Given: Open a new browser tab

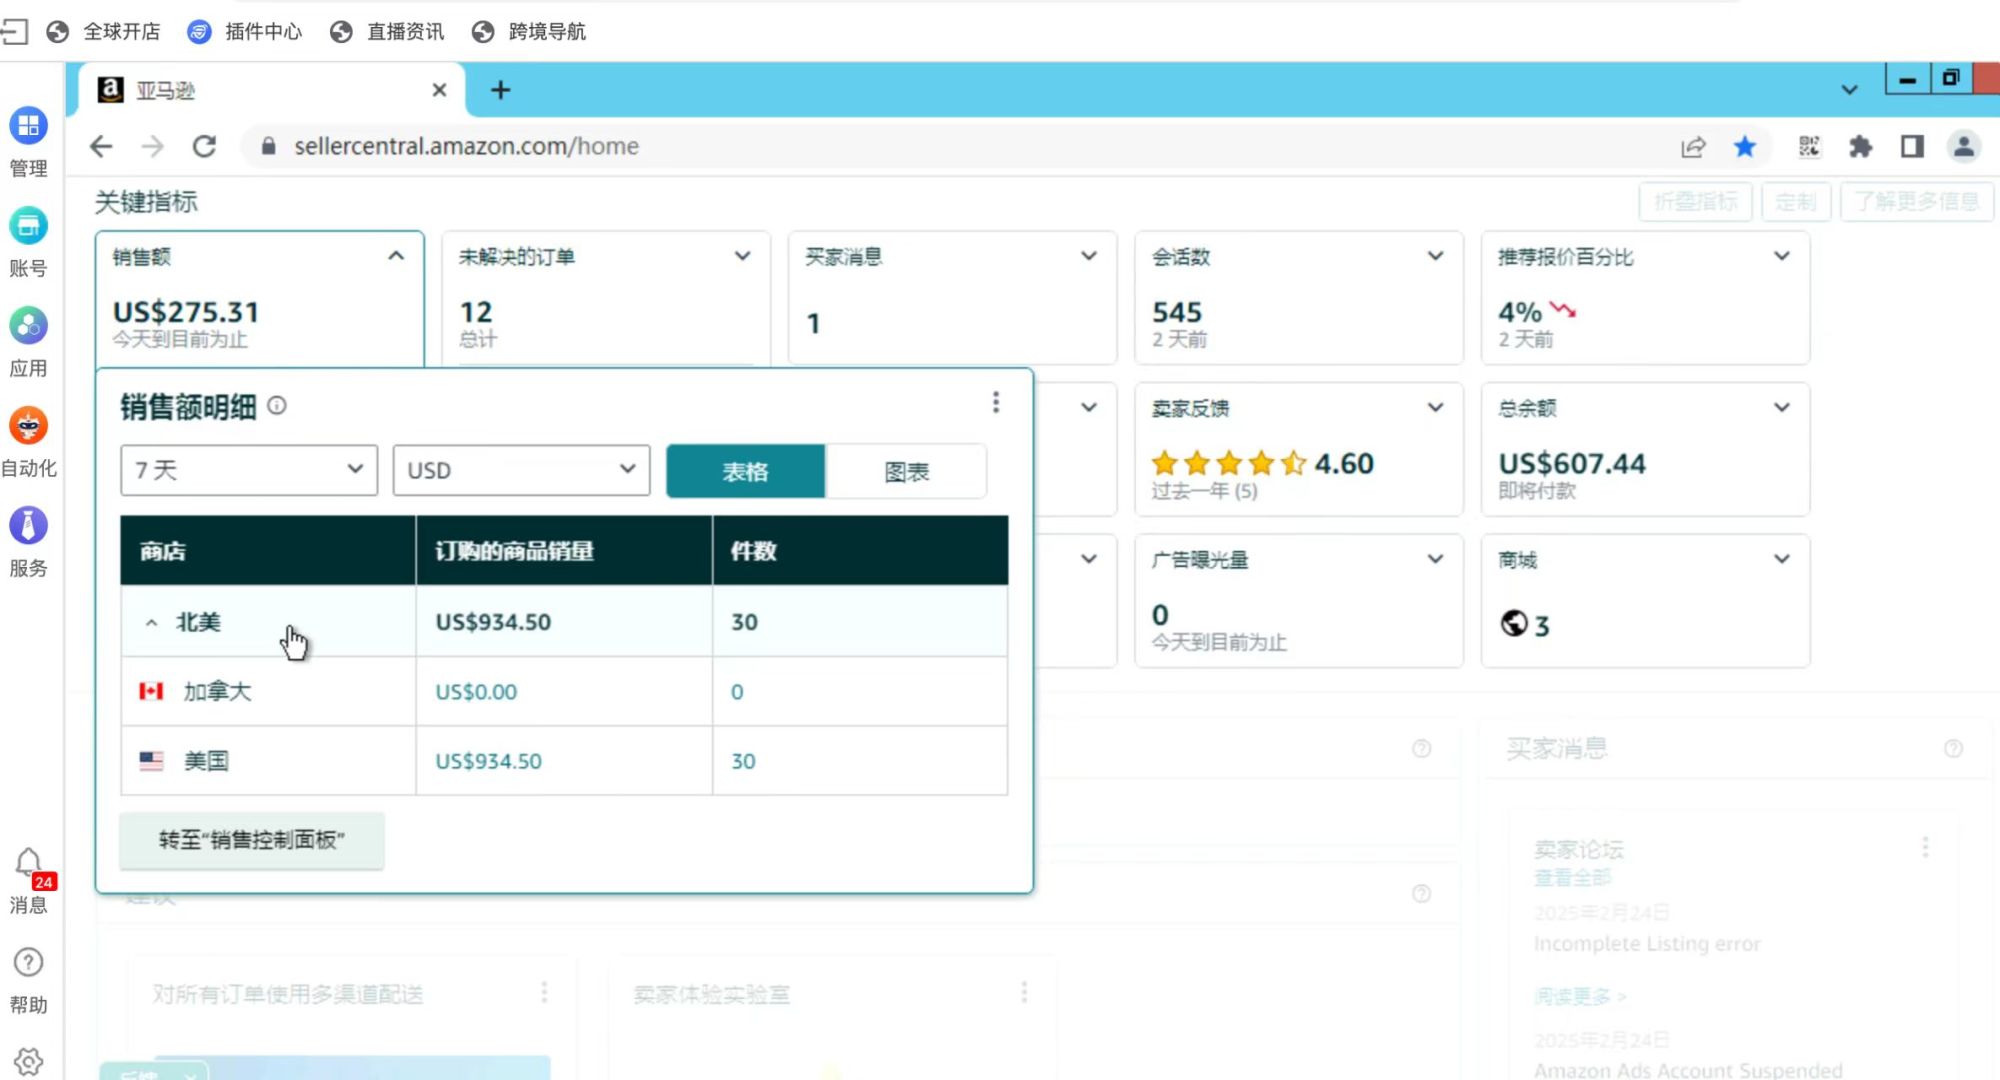Looking at the screenshot, I should tap(501, 90).
